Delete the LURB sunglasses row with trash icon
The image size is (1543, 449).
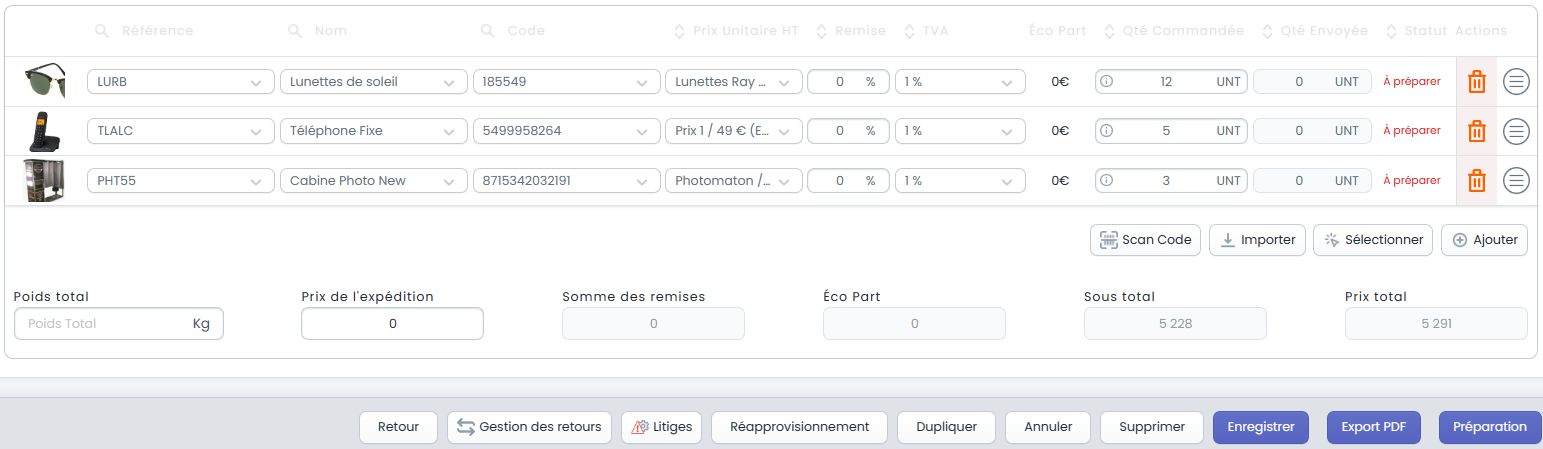(1476, 81)
